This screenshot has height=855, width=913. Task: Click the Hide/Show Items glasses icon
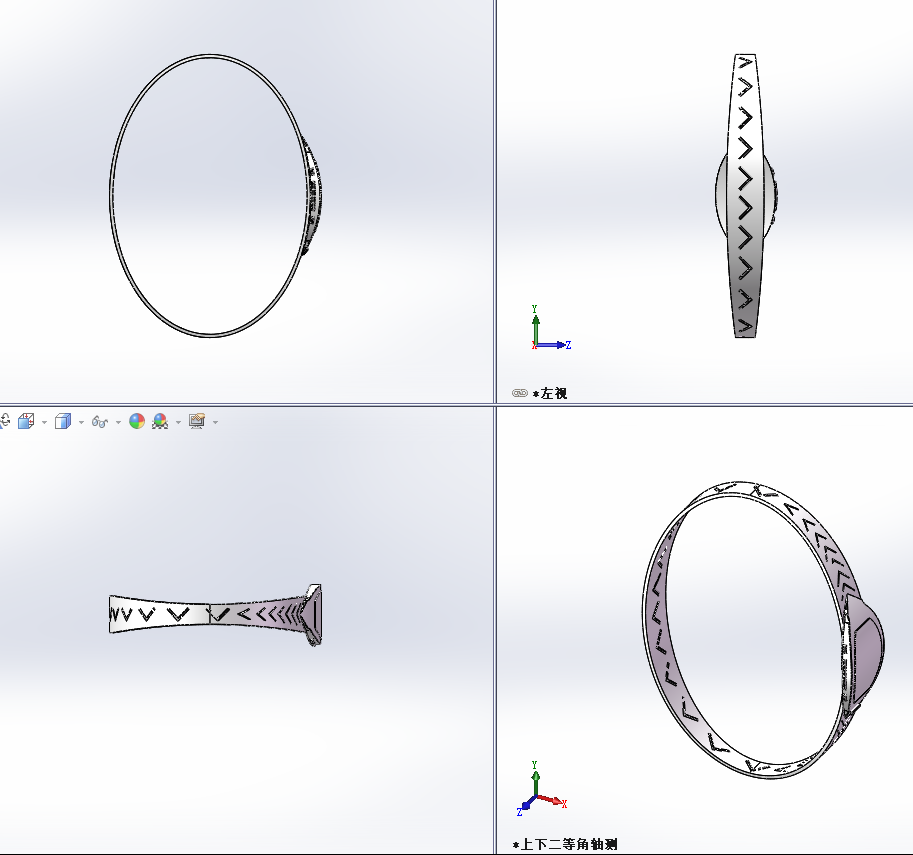[x=100, y=422]
